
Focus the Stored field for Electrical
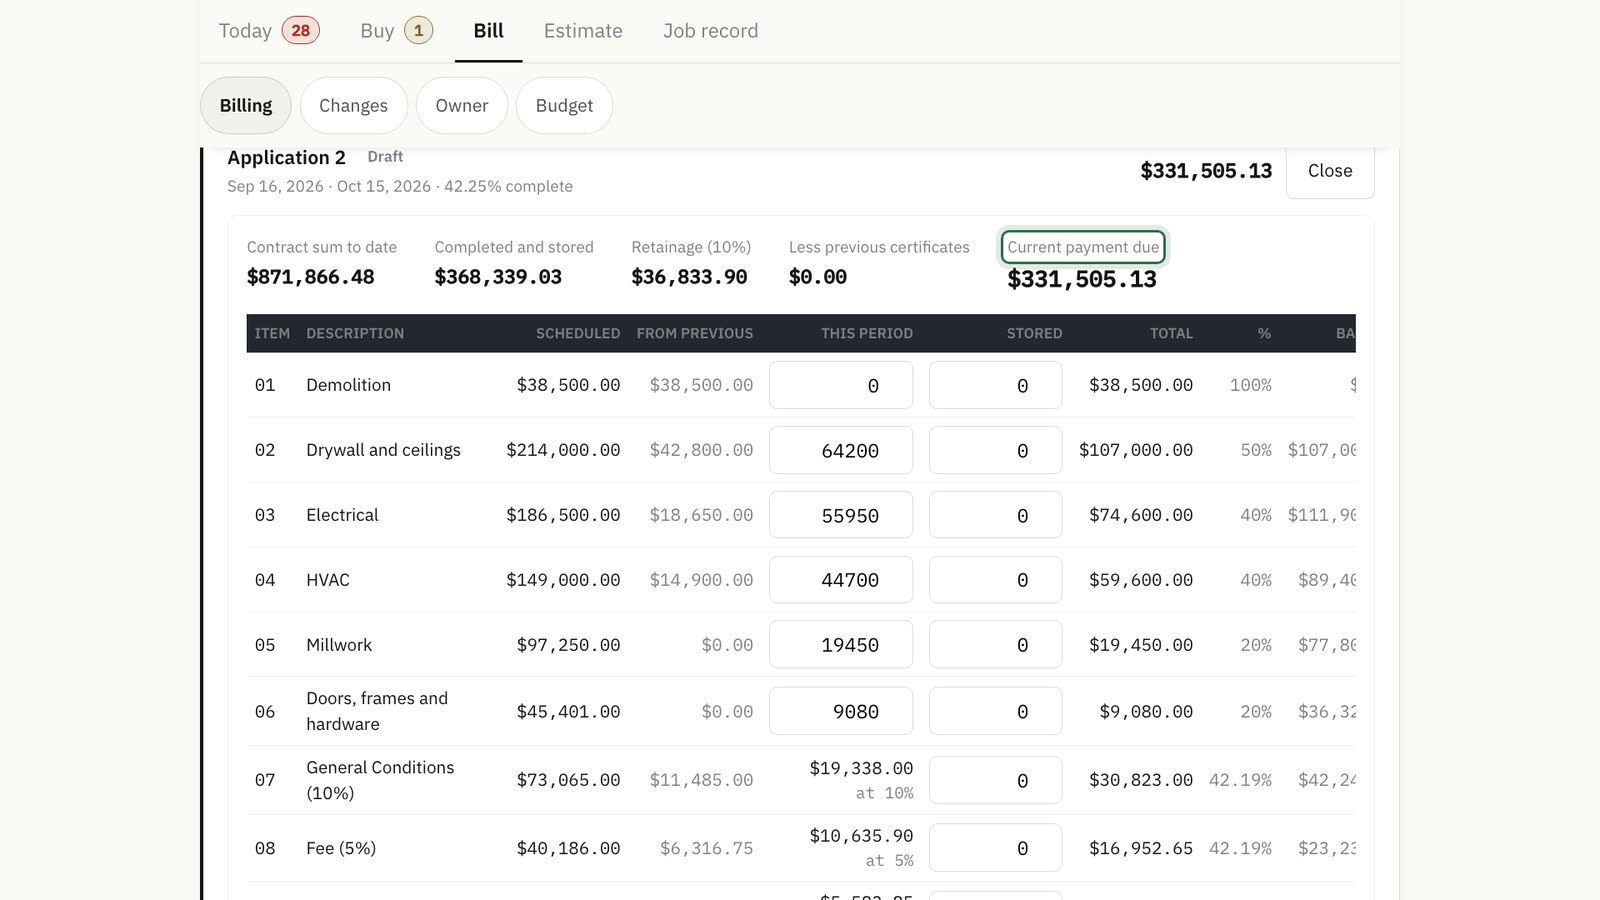[x=995, y=515]
